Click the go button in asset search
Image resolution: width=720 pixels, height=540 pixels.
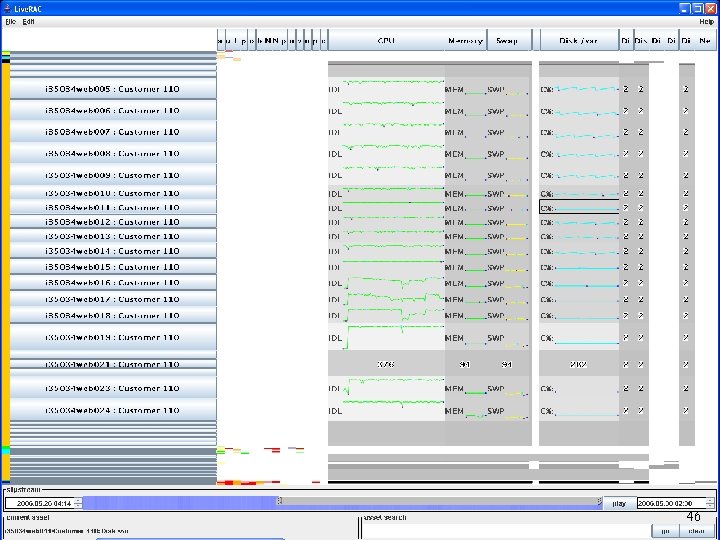pos(665,531)
